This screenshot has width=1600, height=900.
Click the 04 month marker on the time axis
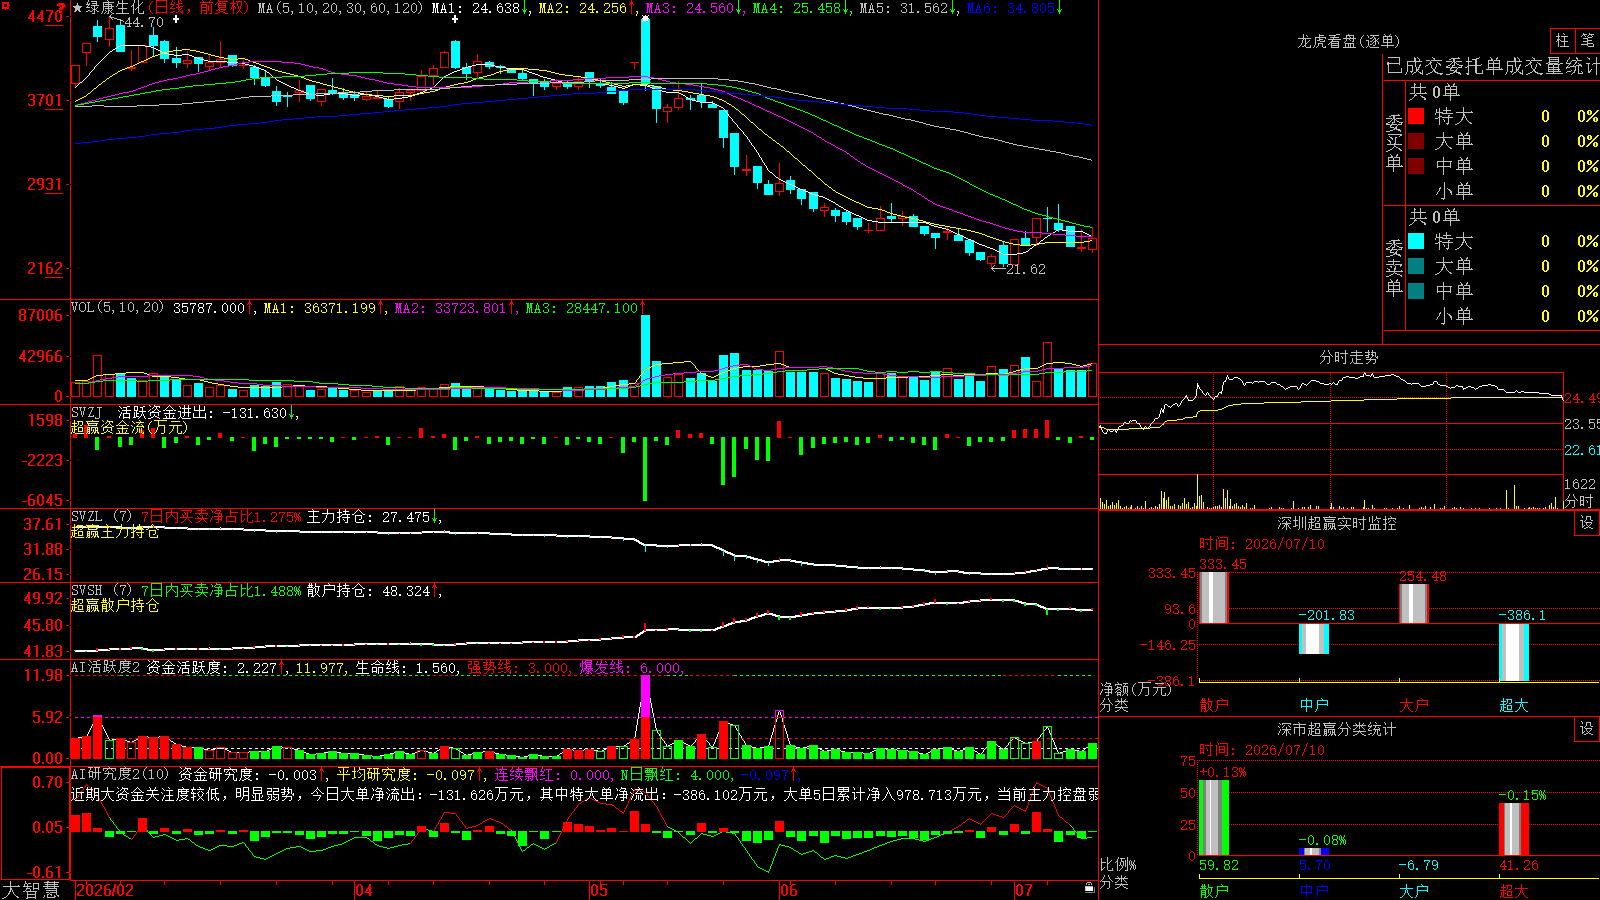pos(364,890)
